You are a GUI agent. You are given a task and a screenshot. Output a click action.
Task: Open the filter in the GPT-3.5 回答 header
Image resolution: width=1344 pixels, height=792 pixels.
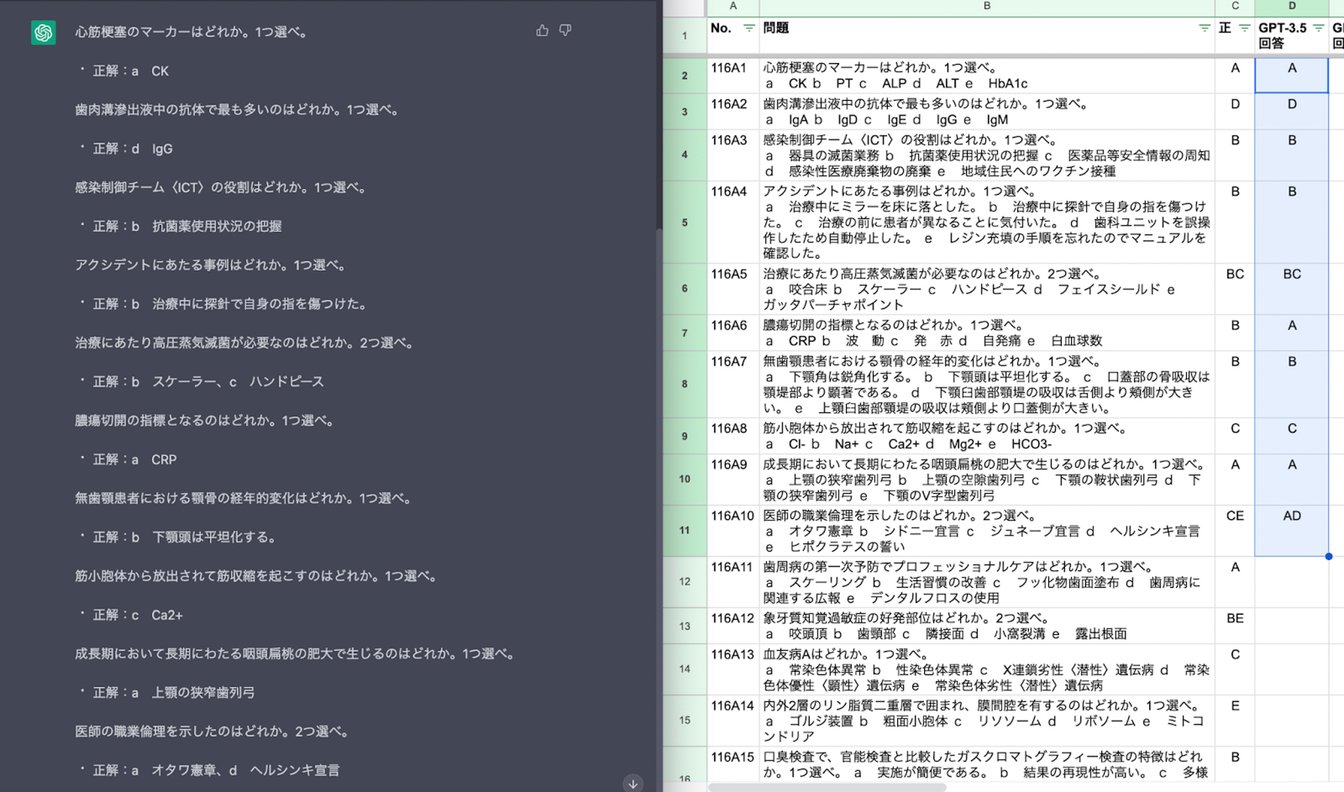1319,29
